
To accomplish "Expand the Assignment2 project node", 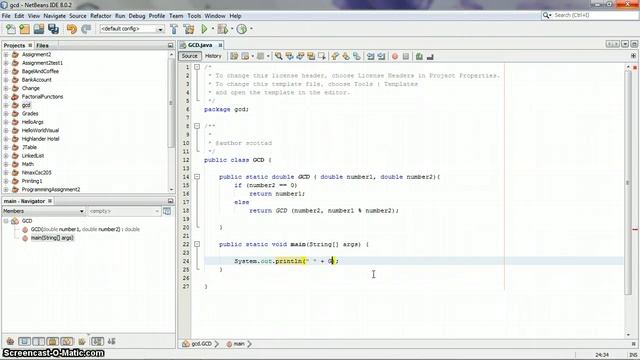I will click(6, 54).
